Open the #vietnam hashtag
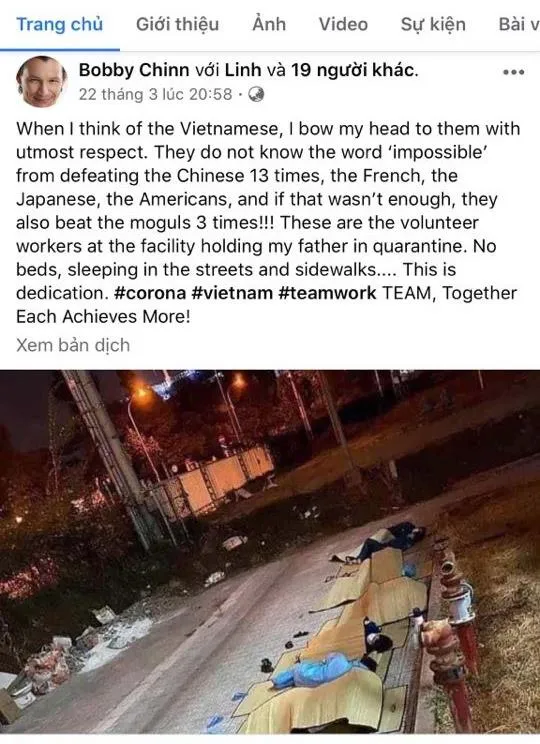 (x=232, y=293)
